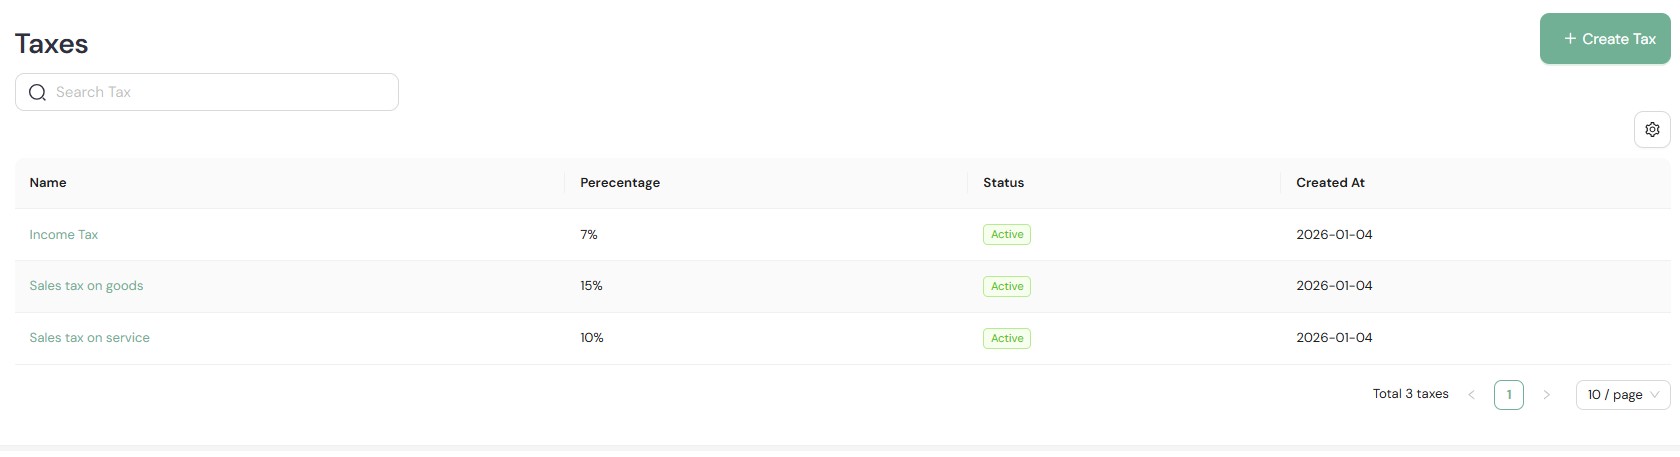Click the Taxes page heading
The height and width of the screenshot is (457, 1680).
(x=51, y=44)
